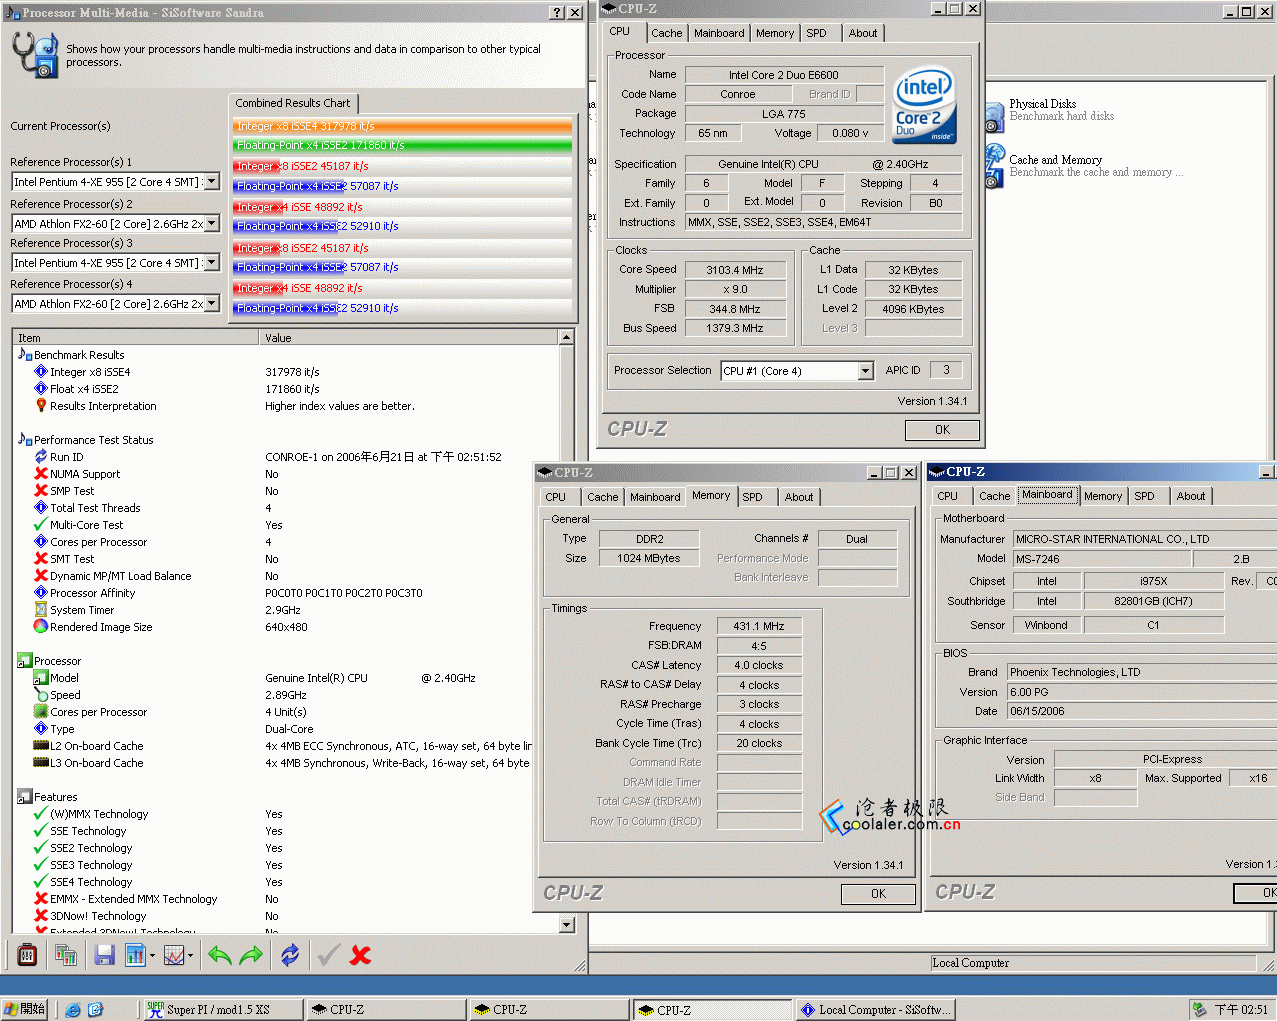Open the Sandra options device icon

(27, 955)
